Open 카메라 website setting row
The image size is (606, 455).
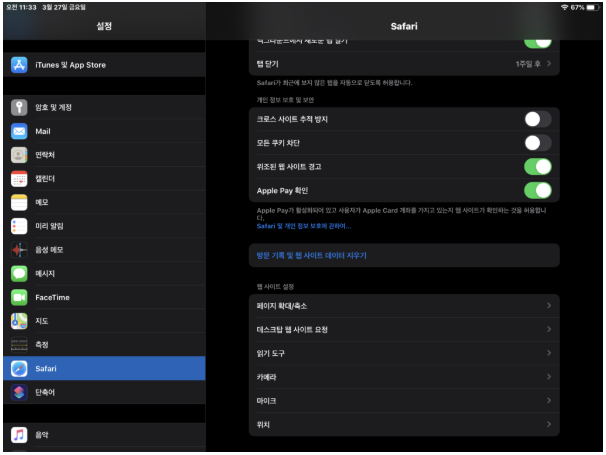point(404,377)
